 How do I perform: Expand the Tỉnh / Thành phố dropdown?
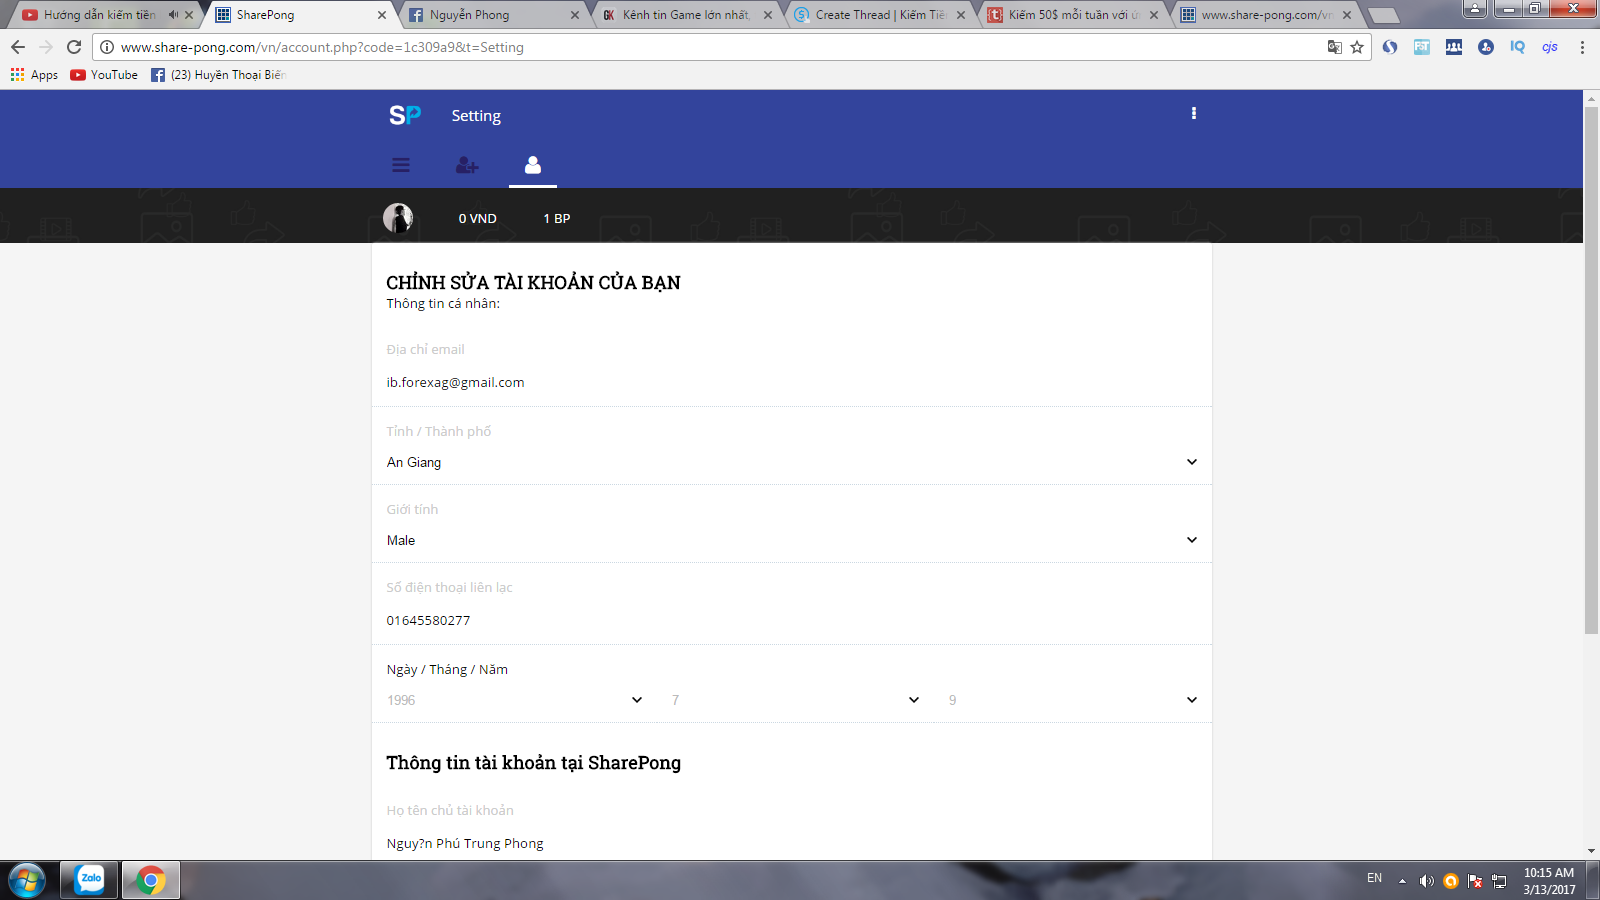(x=791, y=462)
